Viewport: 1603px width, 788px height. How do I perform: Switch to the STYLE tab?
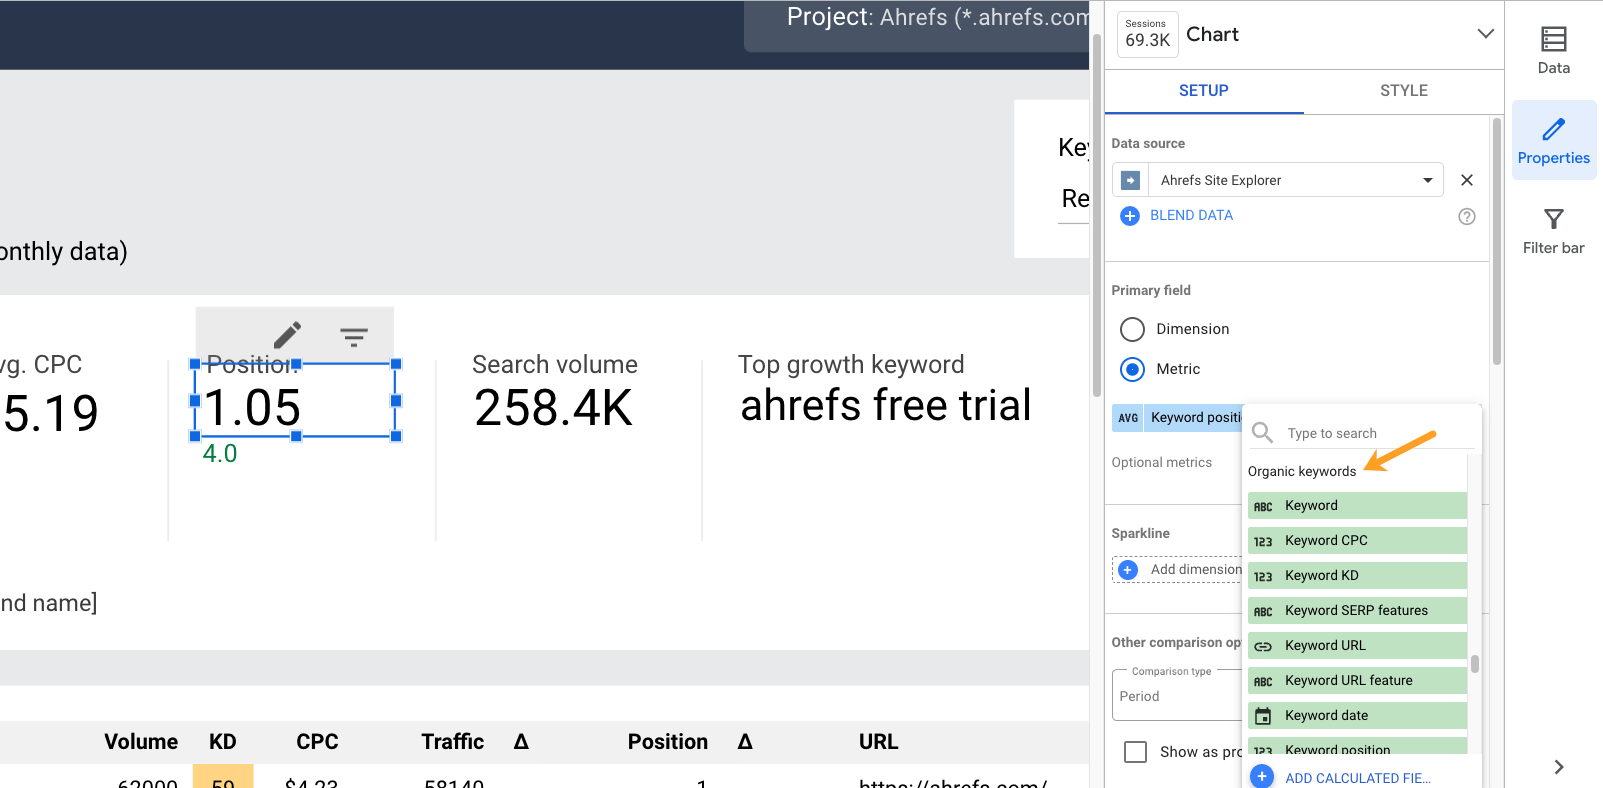pyautogui.click(x=1403, y=90)
